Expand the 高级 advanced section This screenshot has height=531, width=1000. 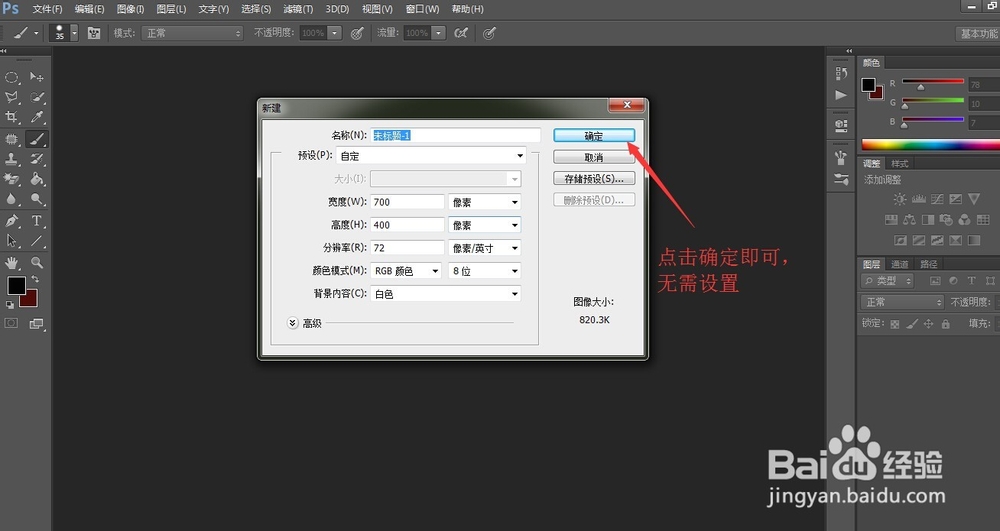(292, 323)
